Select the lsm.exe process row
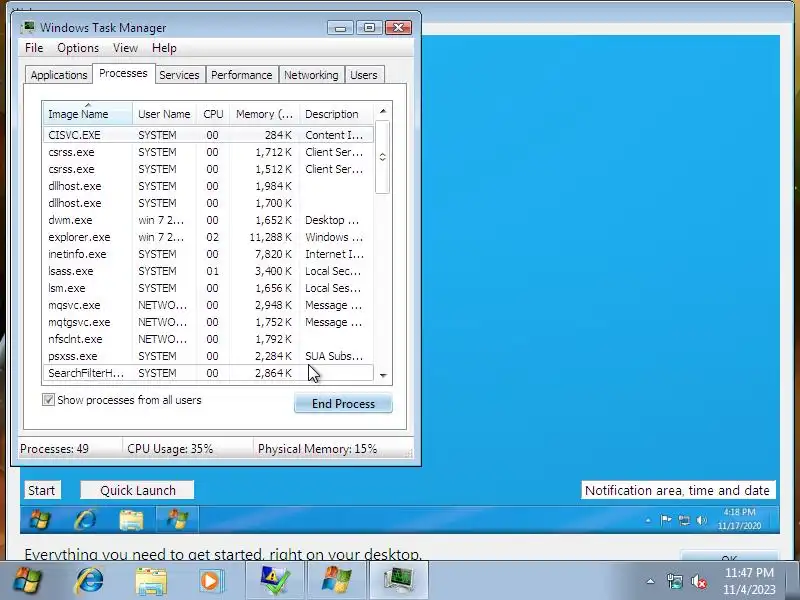This screenshot has height=600, width=800. (x=208, y=288)
